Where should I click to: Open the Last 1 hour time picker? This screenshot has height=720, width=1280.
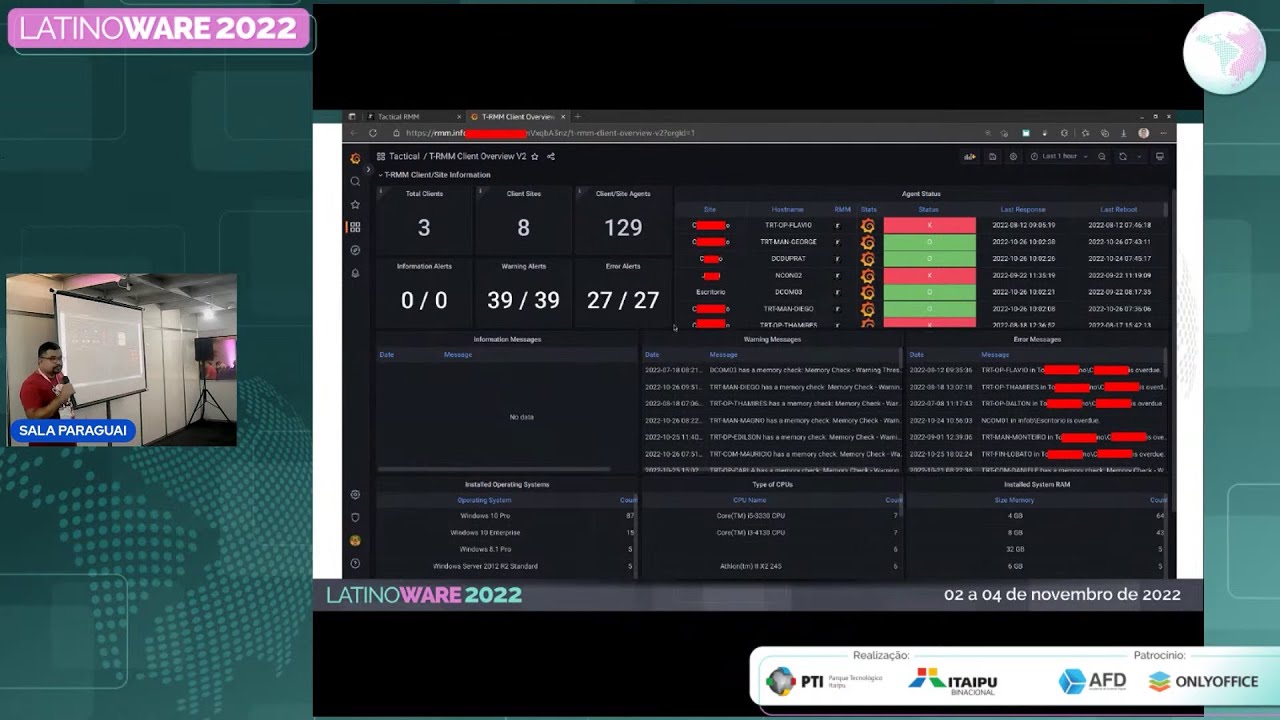coord(1059,156)
